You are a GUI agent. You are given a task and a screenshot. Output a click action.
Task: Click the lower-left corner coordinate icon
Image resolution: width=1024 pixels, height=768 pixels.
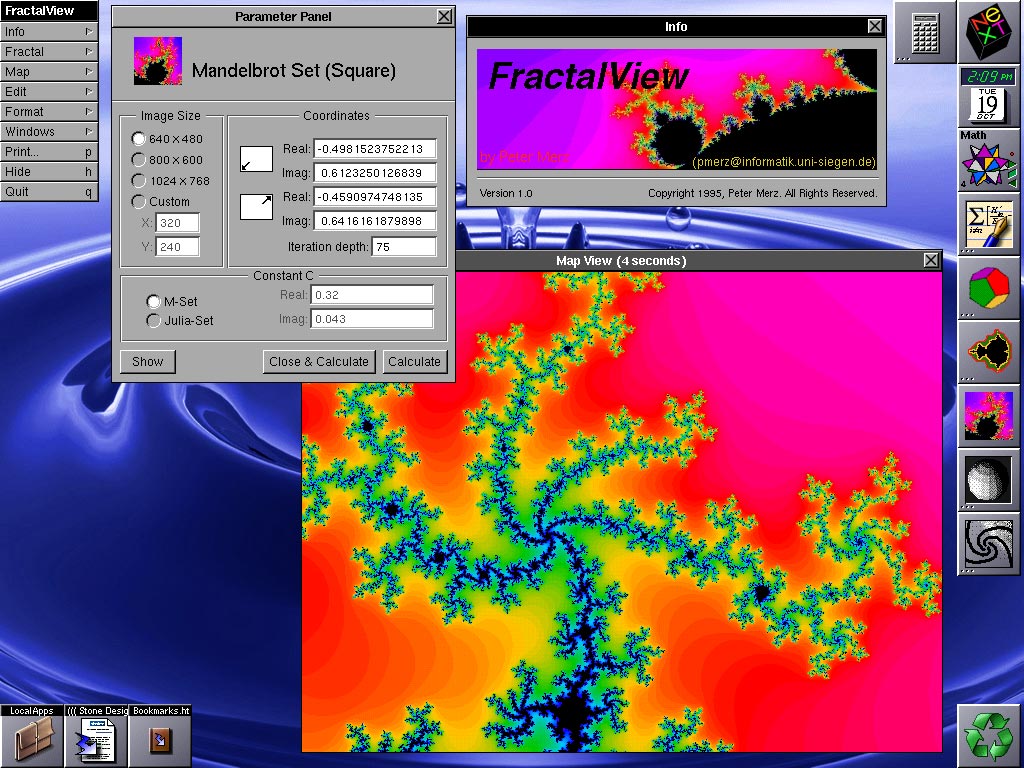tap(256, 159)
